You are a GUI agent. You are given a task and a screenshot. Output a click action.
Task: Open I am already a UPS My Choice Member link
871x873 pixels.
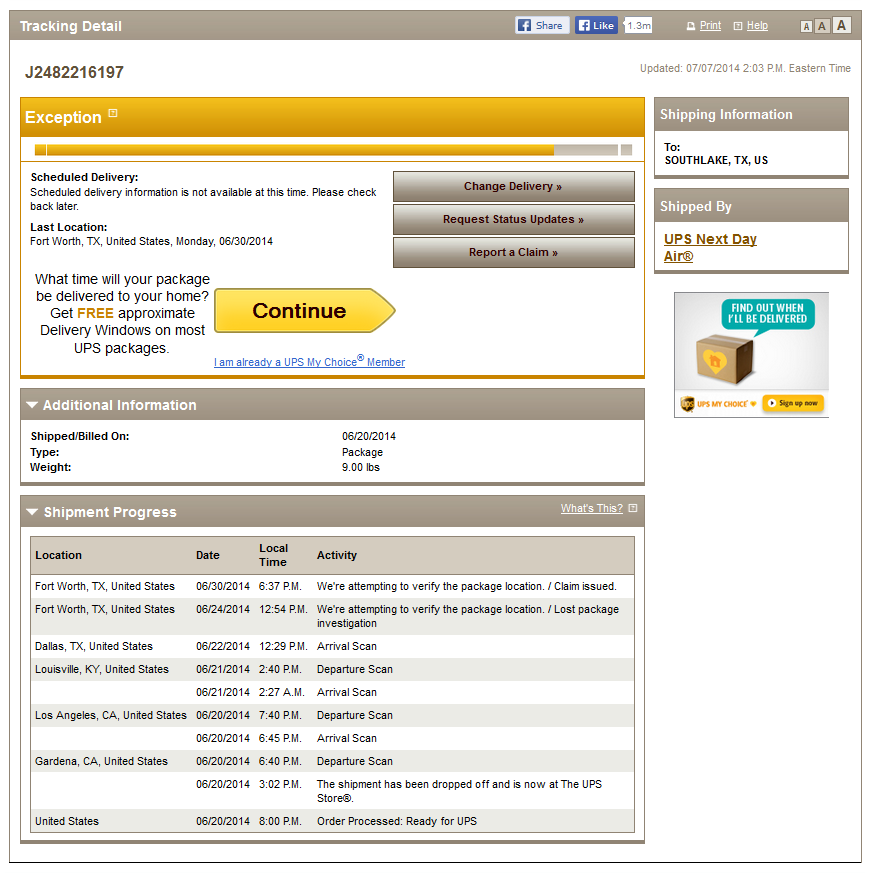[x=309, y=362]
